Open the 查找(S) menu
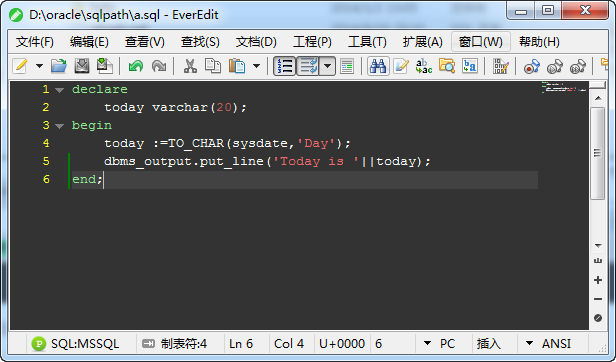 [x=200, y=42]
